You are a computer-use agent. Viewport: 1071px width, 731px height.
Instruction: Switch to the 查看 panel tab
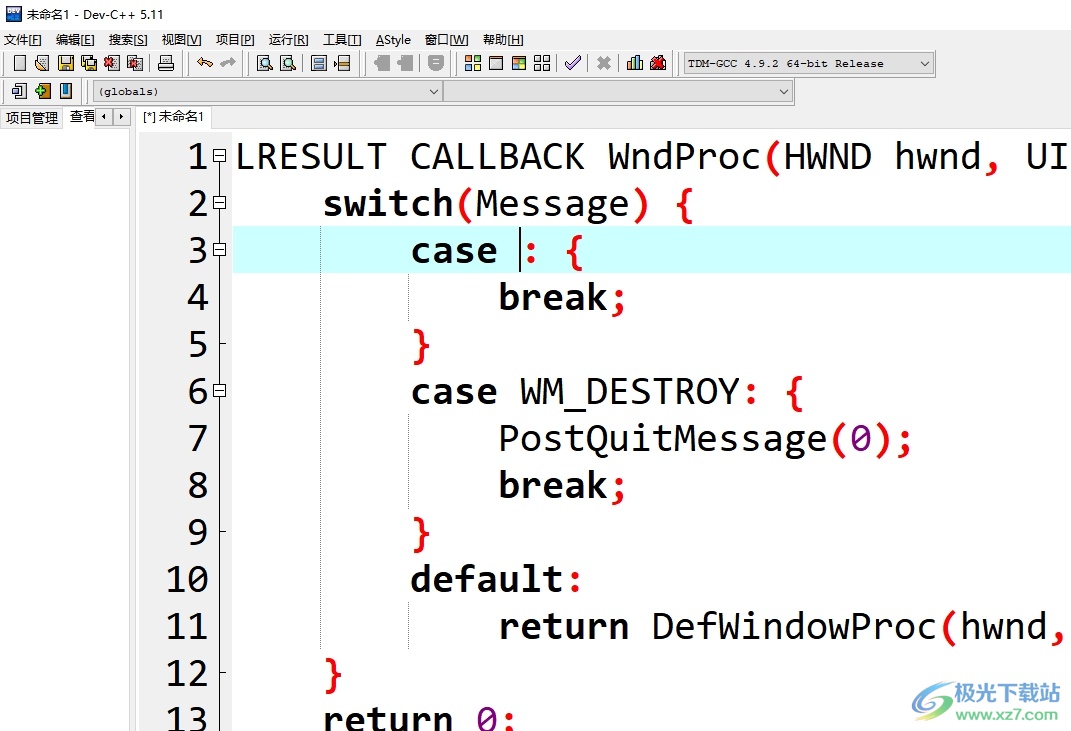pos(81,117)
